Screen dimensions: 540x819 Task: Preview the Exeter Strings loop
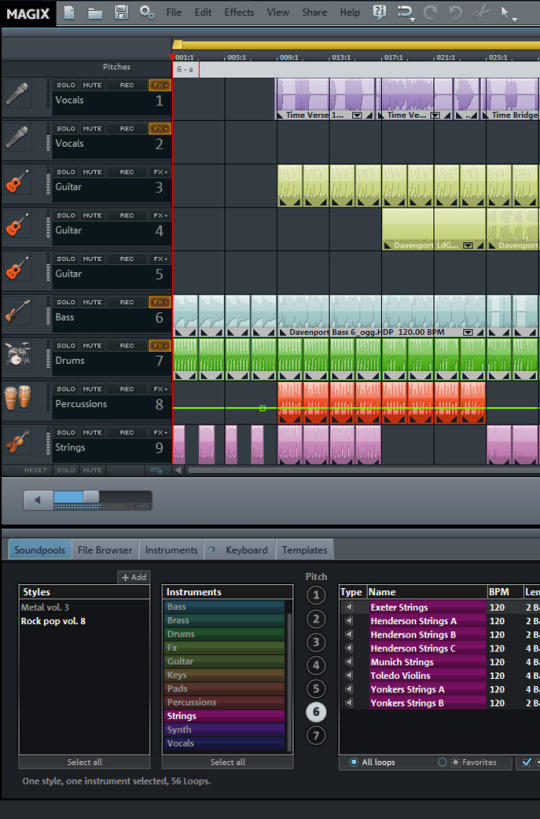(x=349, y=607)
